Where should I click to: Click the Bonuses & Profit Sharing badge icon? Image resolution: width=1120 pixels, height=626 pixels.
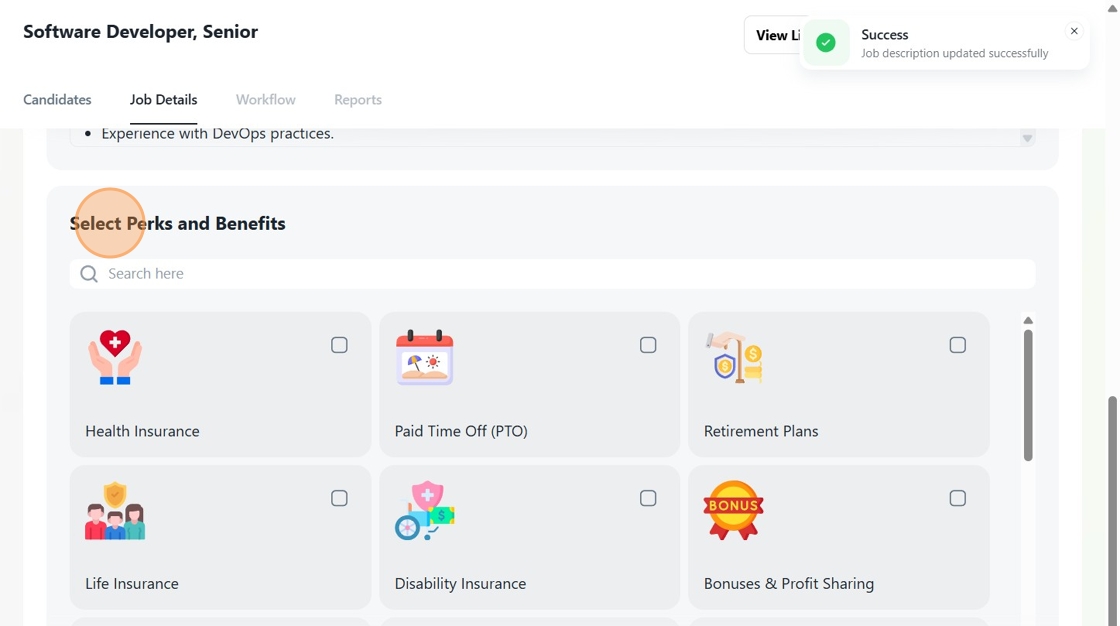[734, 511]
